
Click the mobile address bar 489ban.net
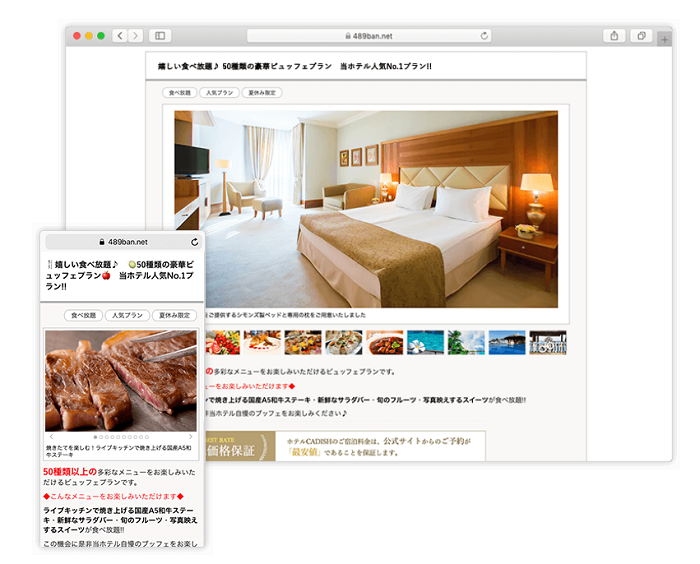[x=124, y=242]
